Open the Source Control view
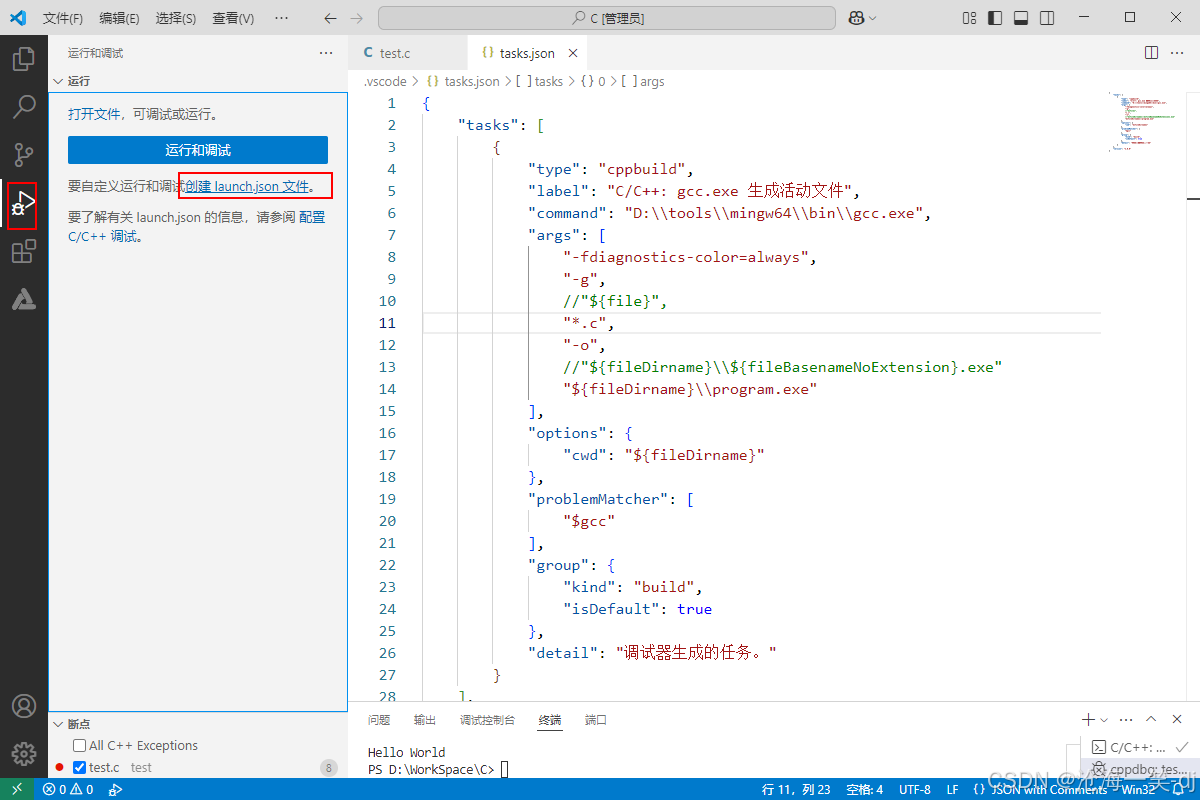The height and width of the screenshot is (800, 1200). (24, 154)
